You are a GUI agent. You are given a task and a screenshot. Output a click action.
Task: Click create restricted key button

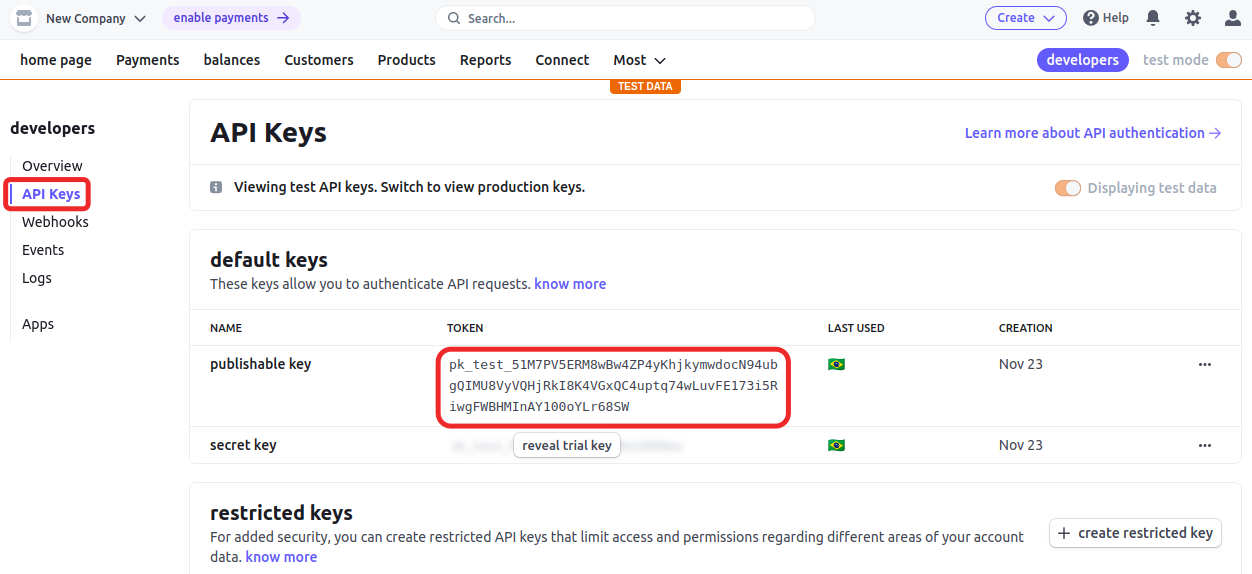pos(1136,533)
